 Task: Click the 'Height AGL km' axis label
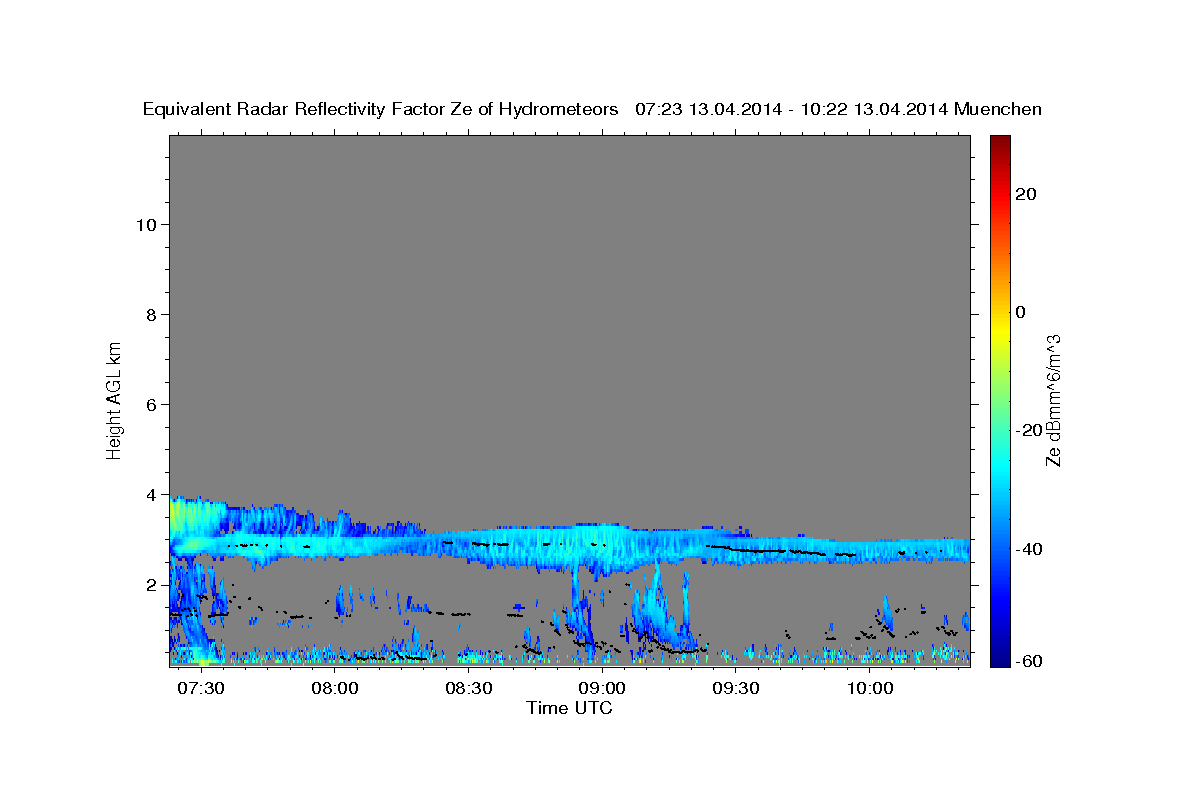point(114,399)
